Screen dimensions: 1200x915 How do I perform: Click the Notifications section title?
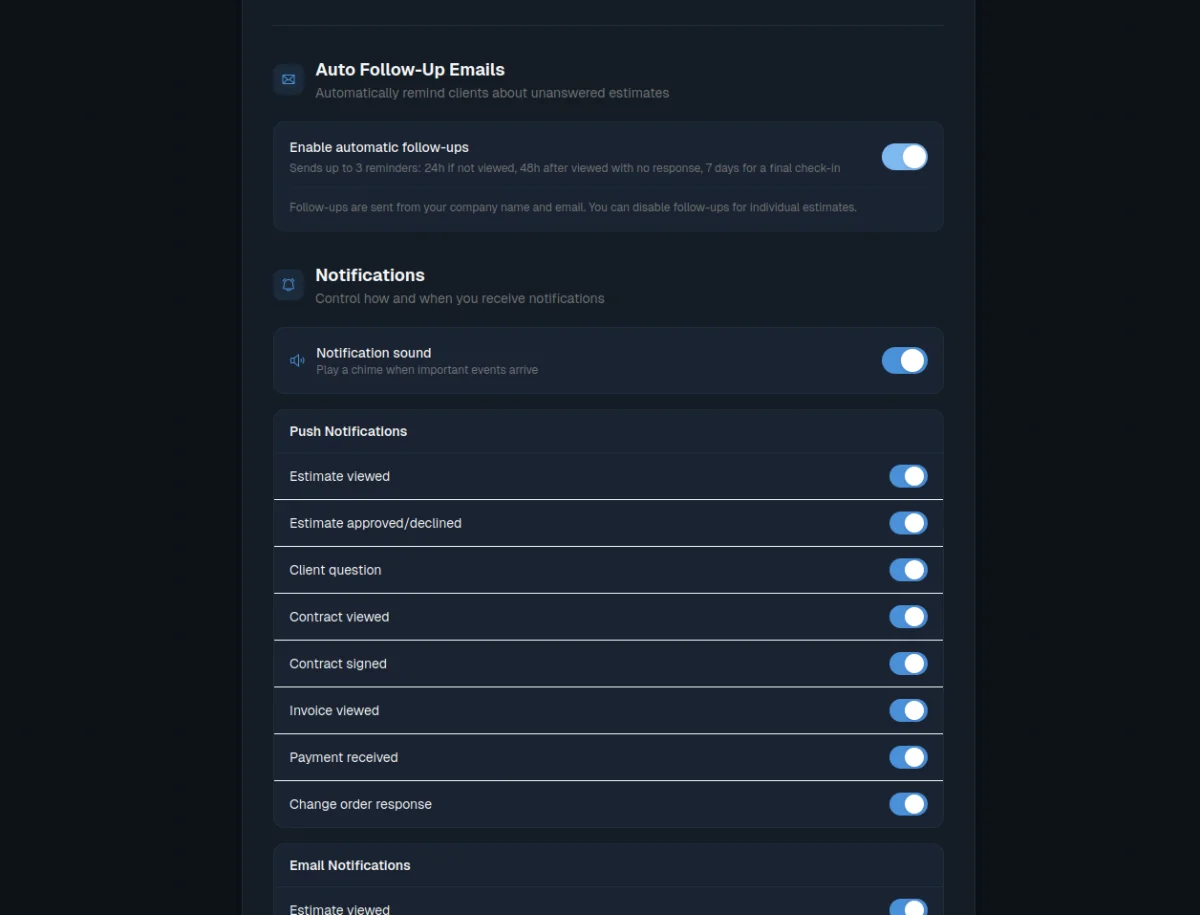pos(370,275)
